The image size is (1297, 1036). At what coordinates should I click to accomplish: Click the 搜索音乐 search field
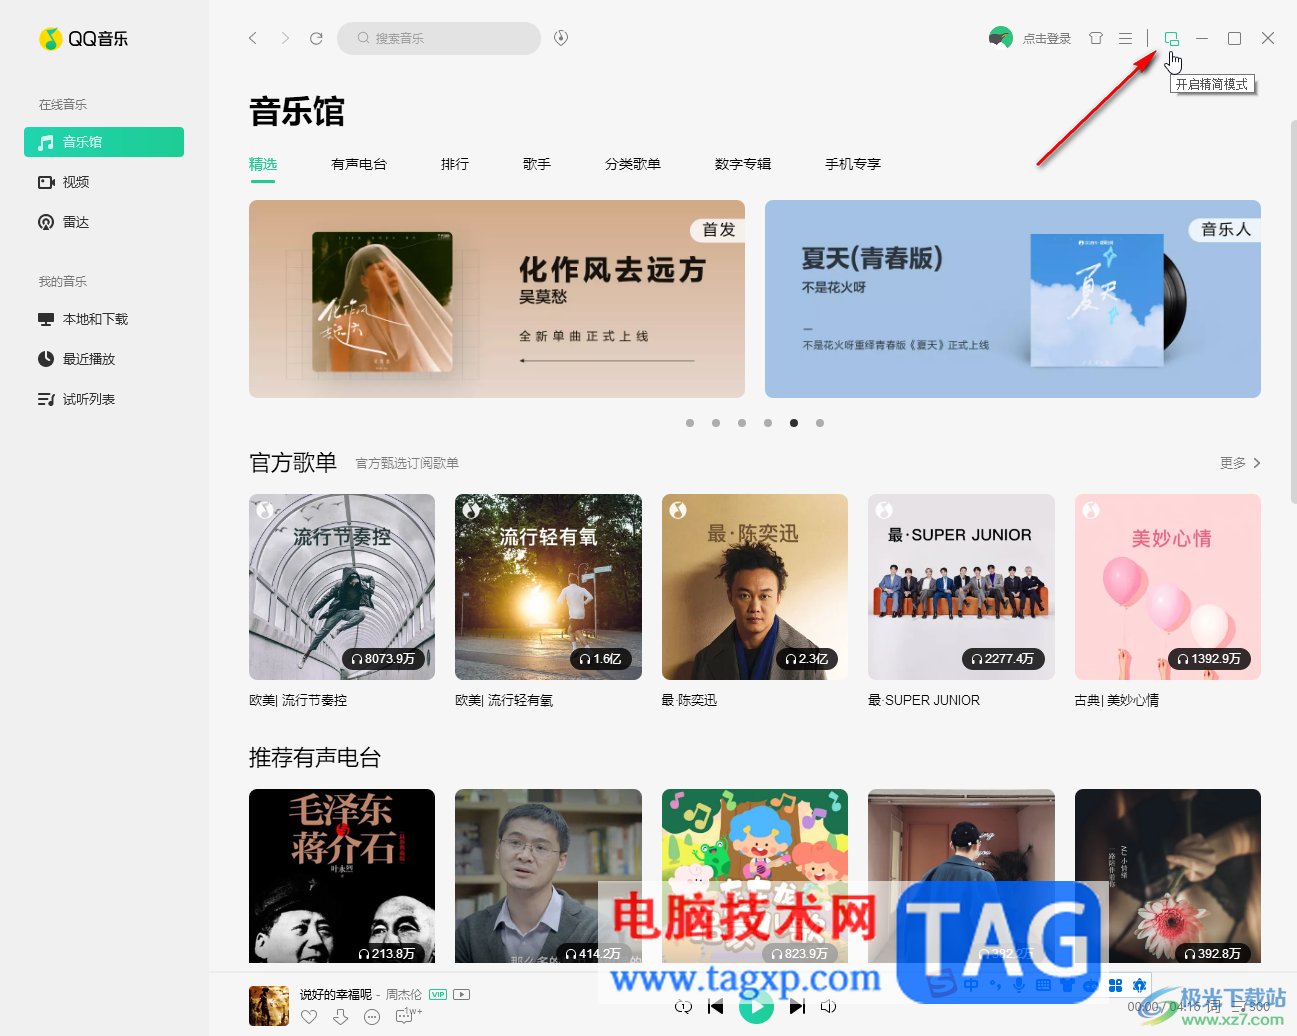click(439, 38)
